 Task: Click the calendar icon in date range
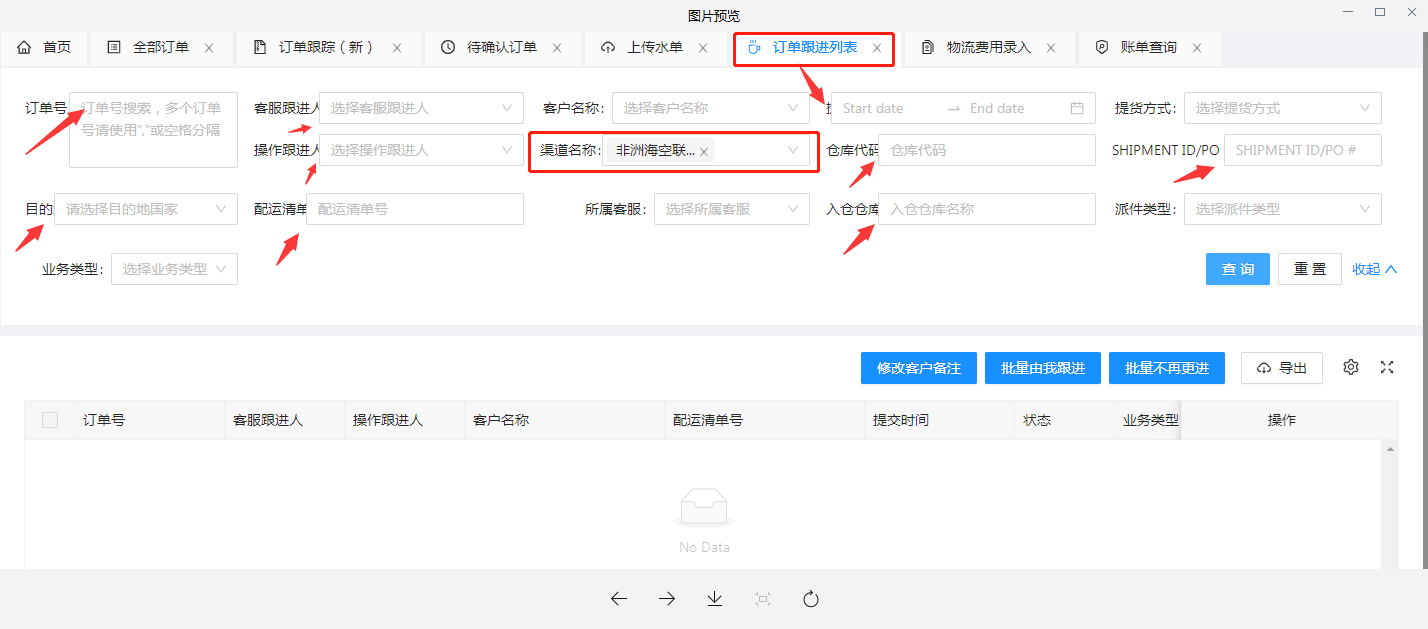(1077, 108)
